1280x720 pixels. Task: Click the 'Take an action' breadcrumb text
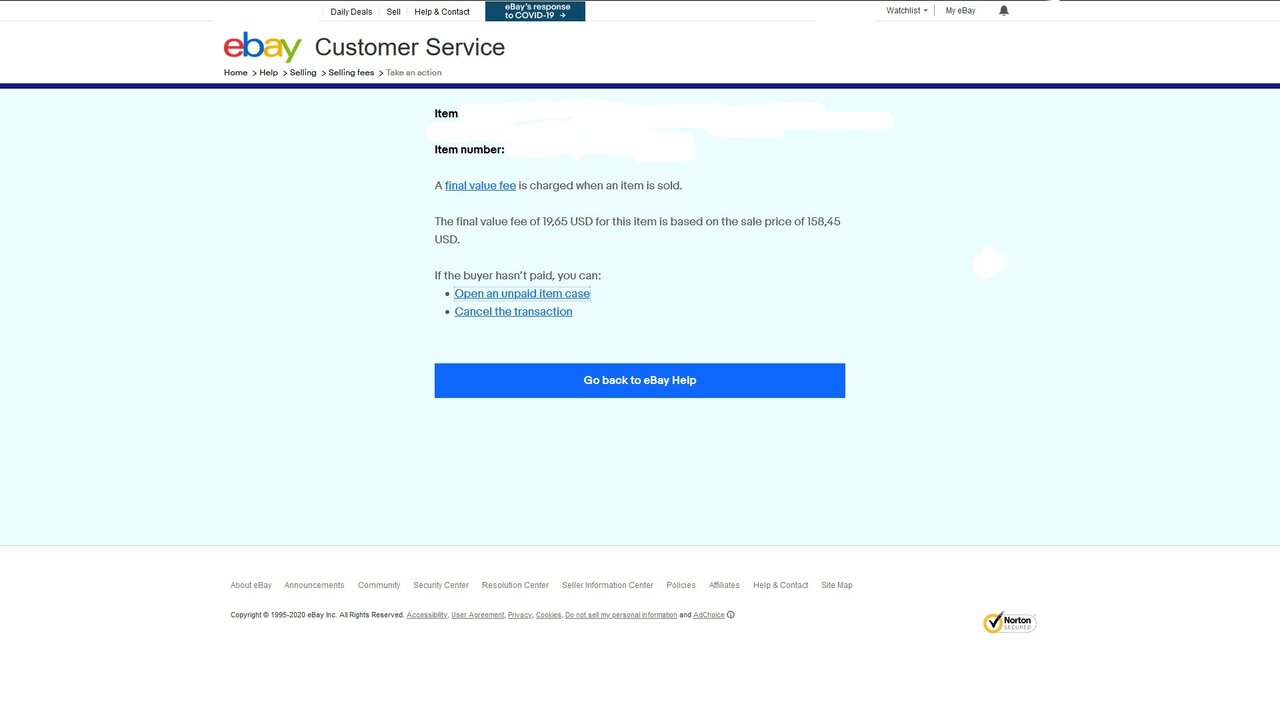[414, 73]
